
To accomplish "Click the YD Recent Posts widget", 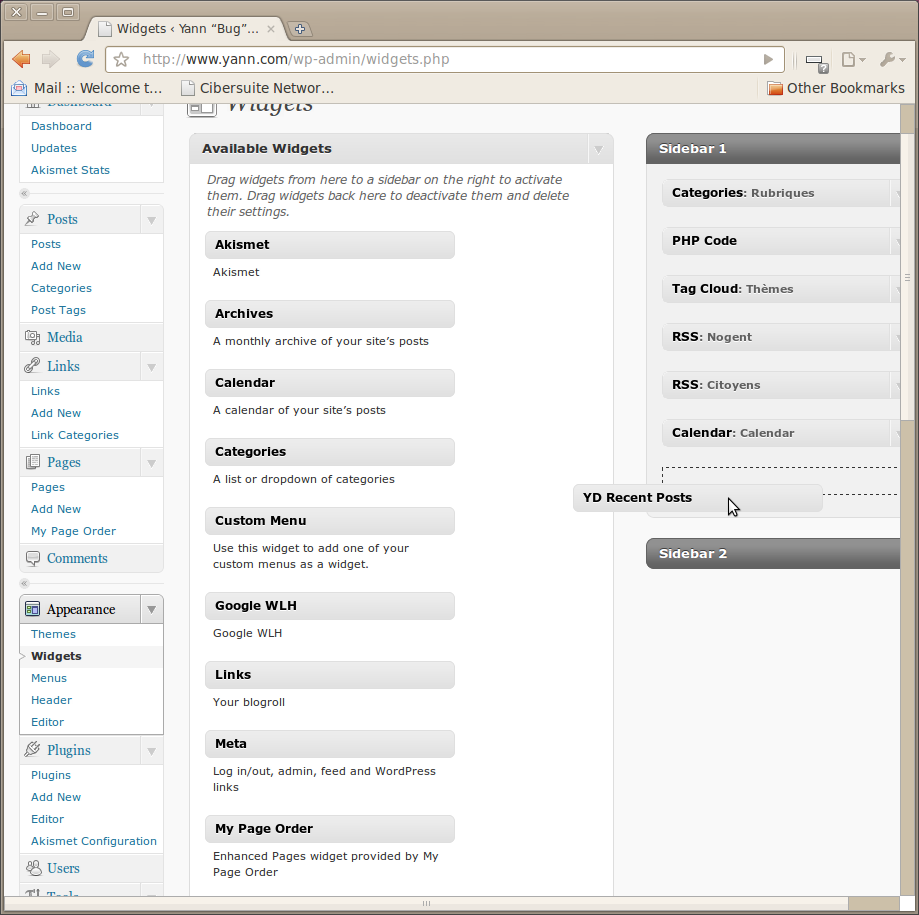I will (697, 498).
